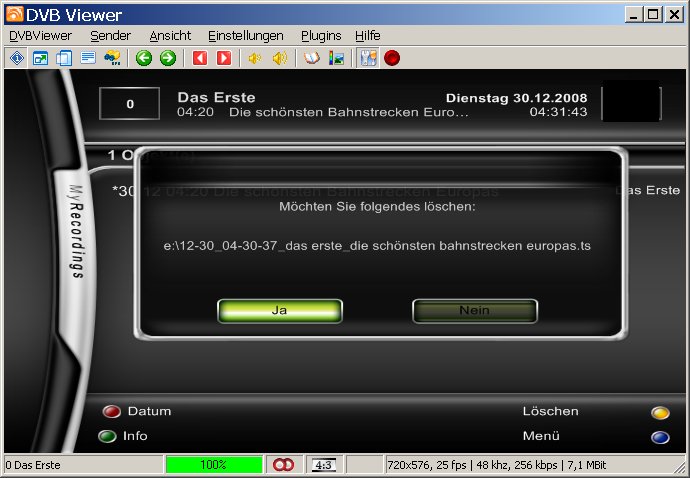The image size is (690, 478).
Task: Click the Das Erste channel name header
Action: [x=216, y=97]
